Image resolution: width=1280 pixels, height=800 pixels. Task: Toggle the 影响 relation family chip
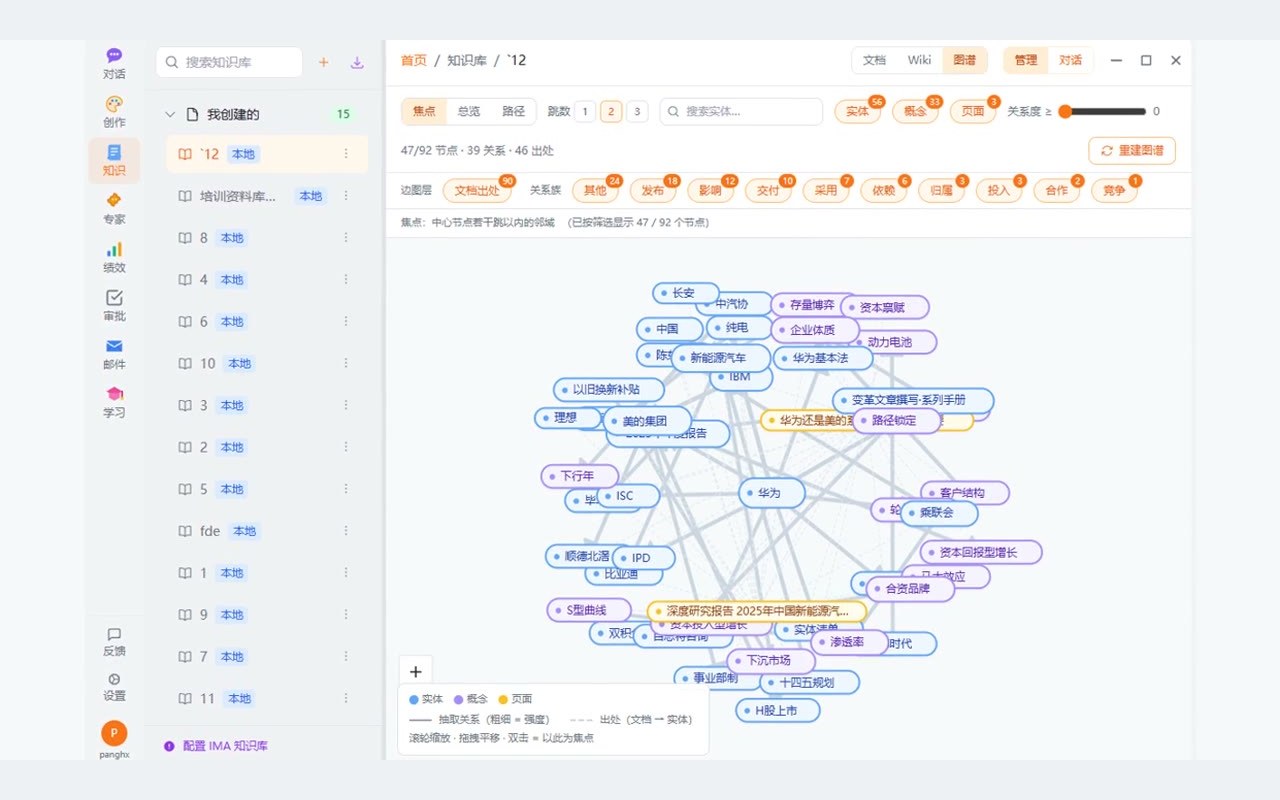point(711,190)
